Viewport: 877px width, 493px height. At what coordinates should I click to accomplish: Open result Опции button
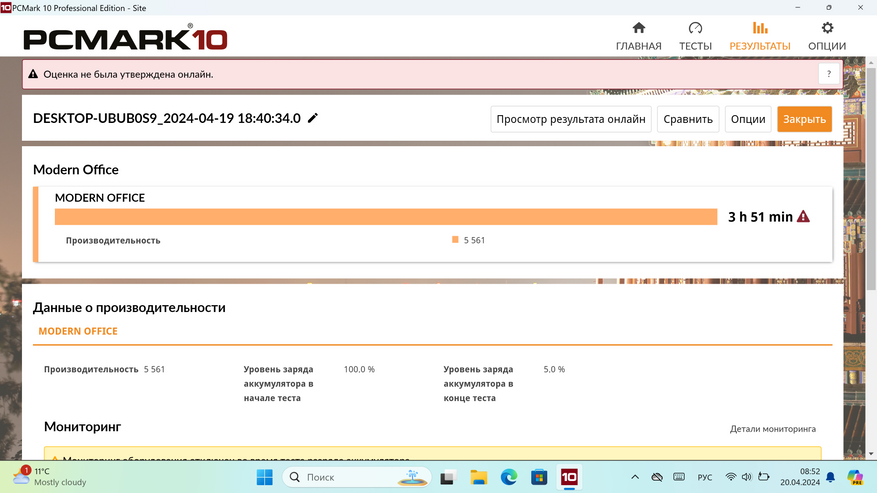(x=748, y=119)
